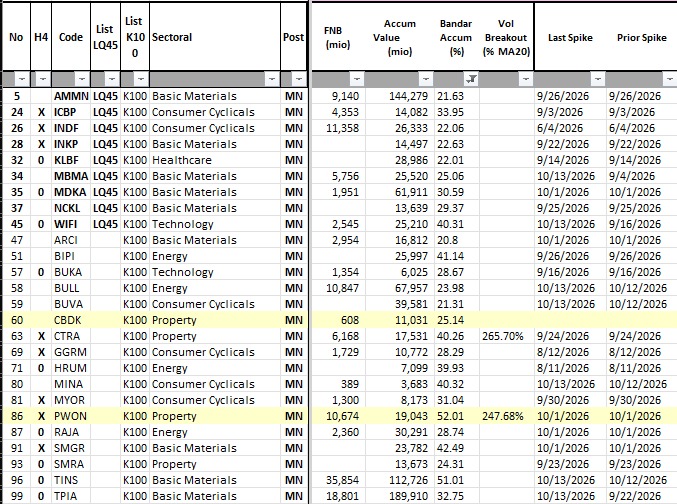This screenshot has height=504, width=677.
Task: Click the RAJA code cell
Action: (x=71, y=432)
